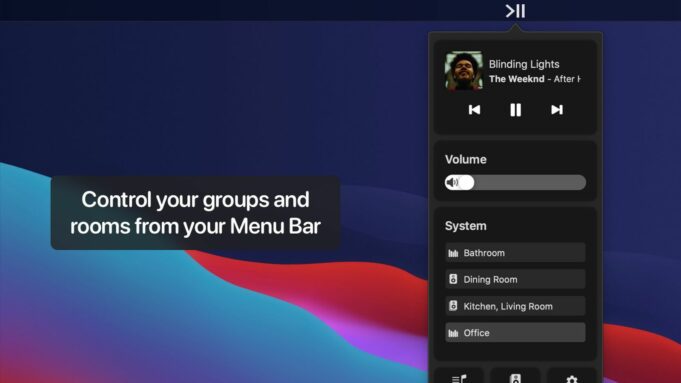Skip to the next track
Screen dimensions: 681x383
[557, 110]
